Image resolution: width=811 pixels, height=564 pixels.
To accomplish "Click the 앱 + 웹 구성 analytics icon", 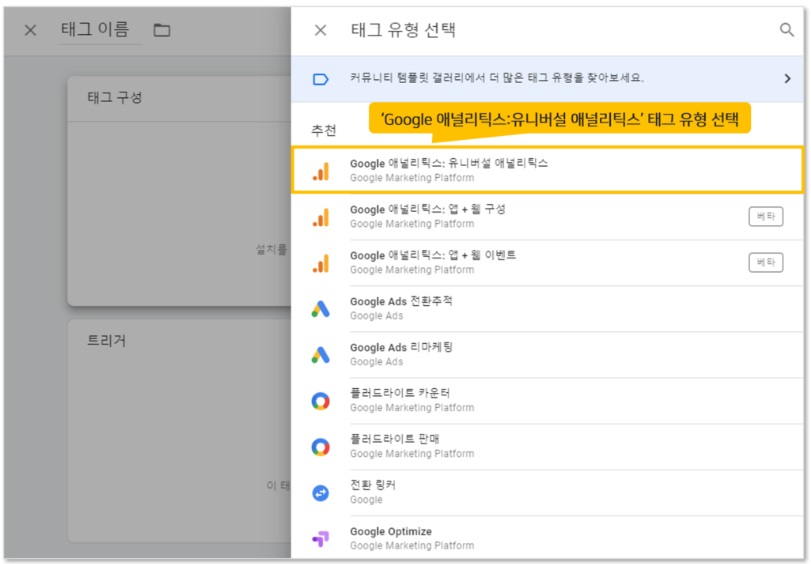I will point(321,217).
